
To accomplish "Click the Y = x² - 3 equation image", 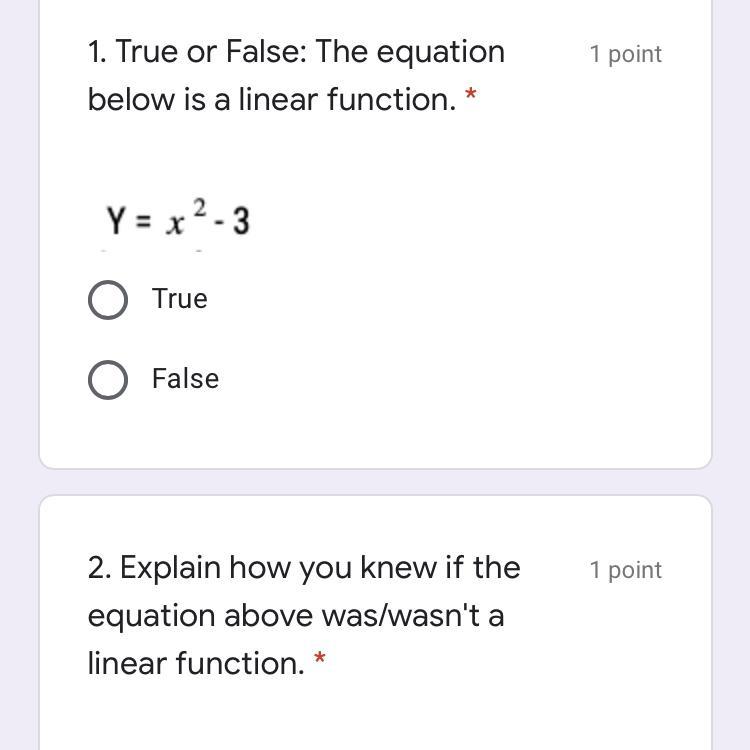I will coord(178,220).
